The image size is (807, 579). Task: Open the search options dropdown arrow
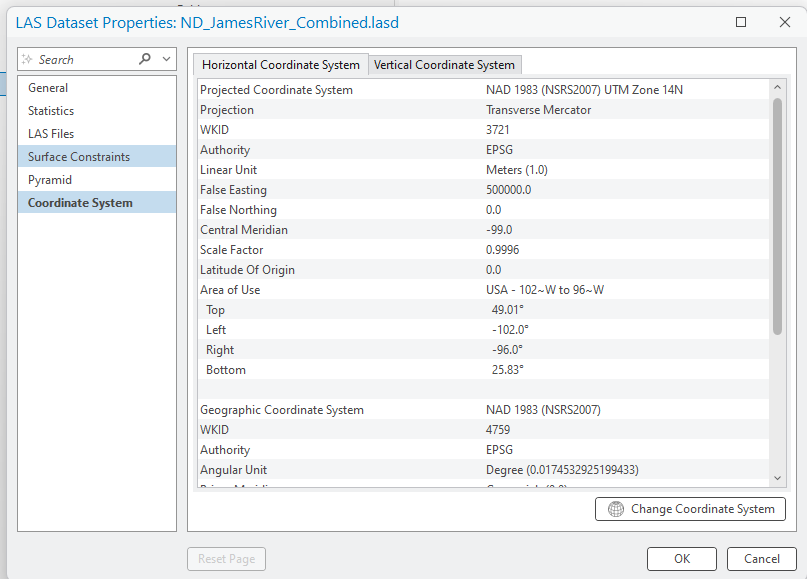166,59
